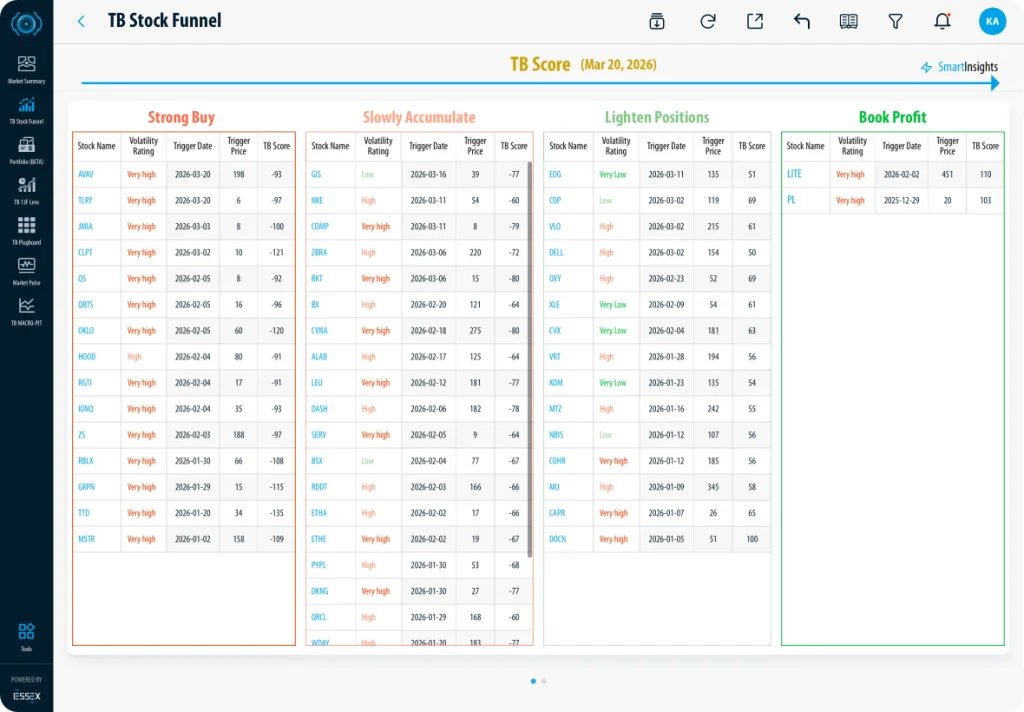Refresh the stock funnel data
Viewport: 1024px width, 712px height.
coord(708,21)
